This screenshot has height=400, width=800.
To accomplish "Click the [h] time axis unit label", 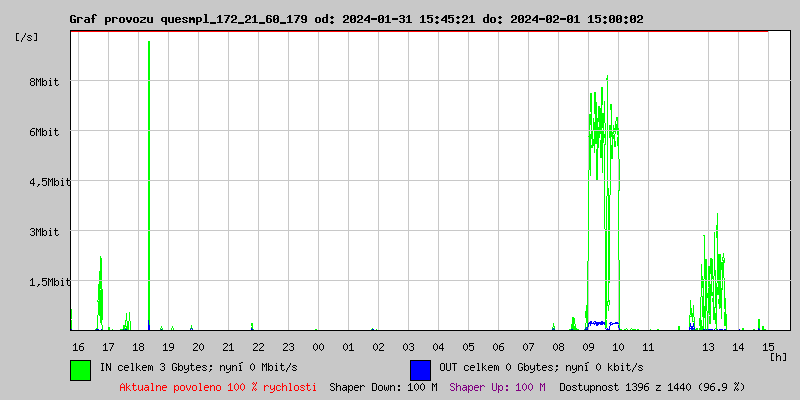I will coord(779,356).
